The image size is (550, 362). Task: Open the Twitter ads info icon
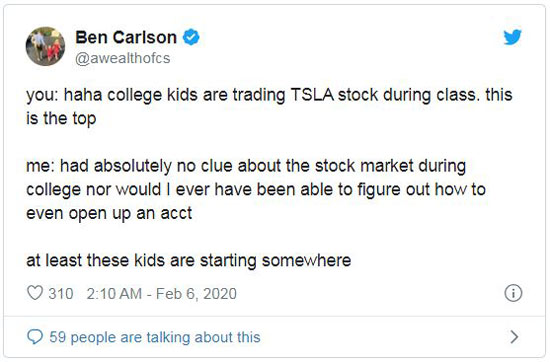point(513,293)
